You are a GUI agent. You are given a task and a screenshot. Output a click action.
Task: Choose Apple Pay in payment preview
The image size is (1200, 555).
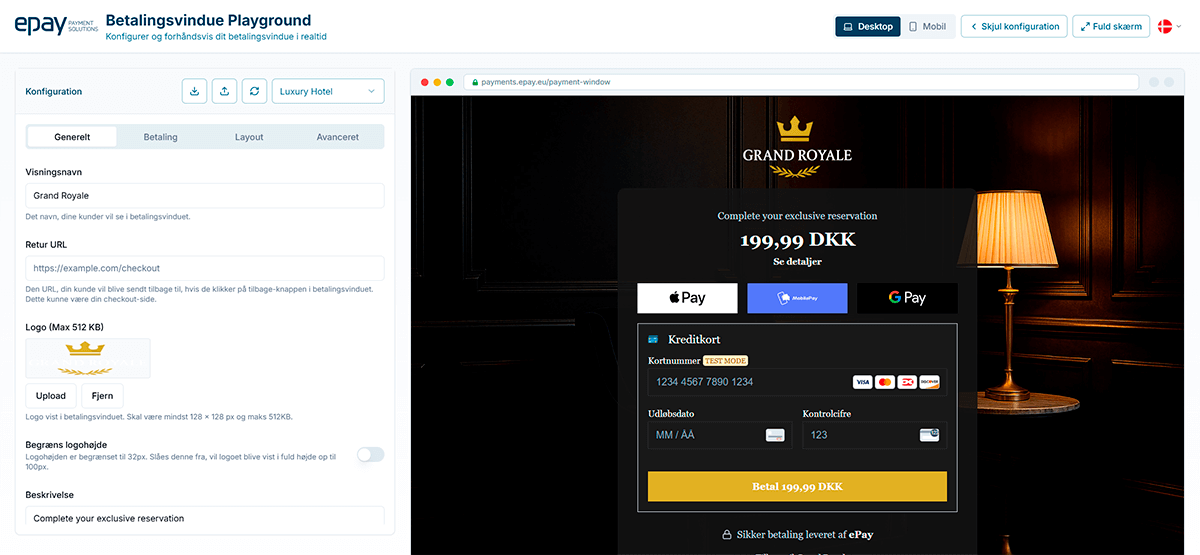coord(687,298)
